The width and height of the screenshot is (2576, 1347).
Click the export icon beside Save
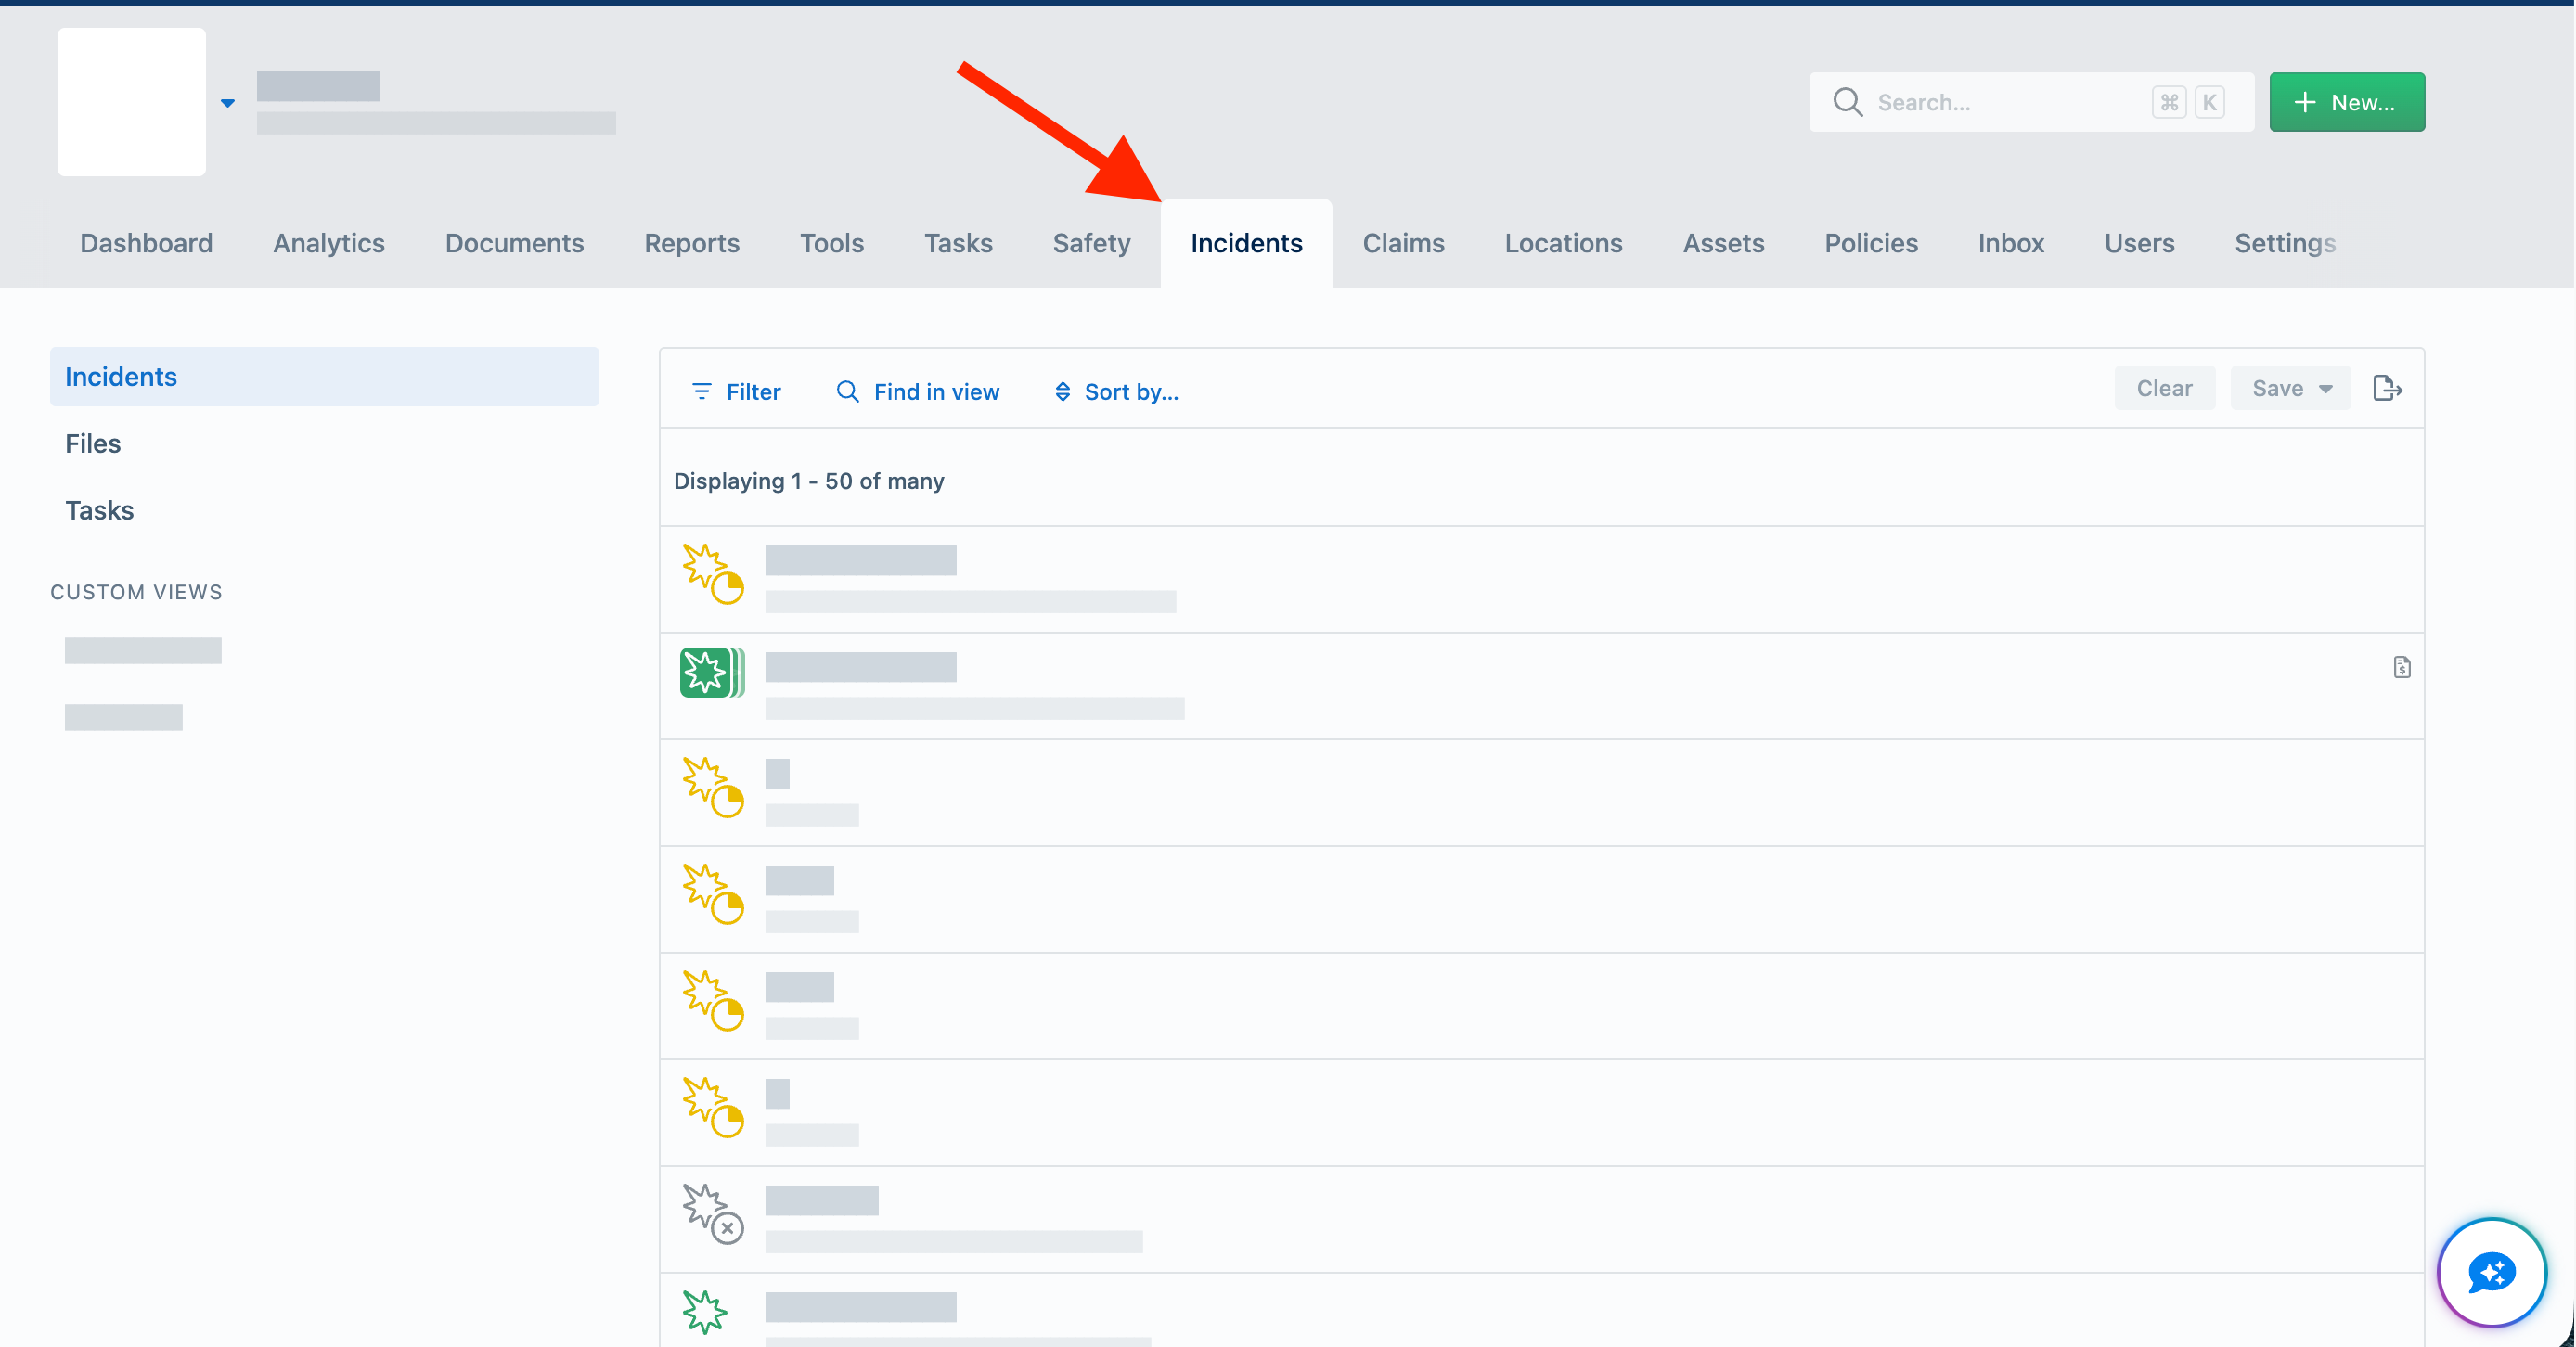click(2387, 389)
